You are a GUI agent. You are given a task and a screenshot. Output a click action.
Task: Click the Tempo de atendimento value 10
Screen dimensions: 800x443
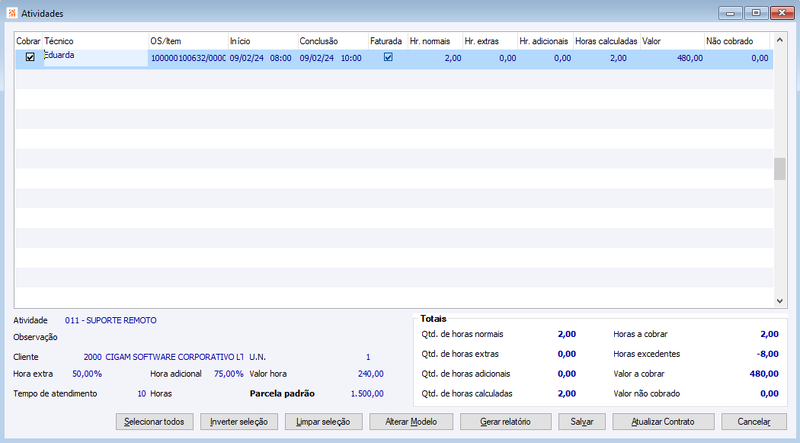point(141,394)
